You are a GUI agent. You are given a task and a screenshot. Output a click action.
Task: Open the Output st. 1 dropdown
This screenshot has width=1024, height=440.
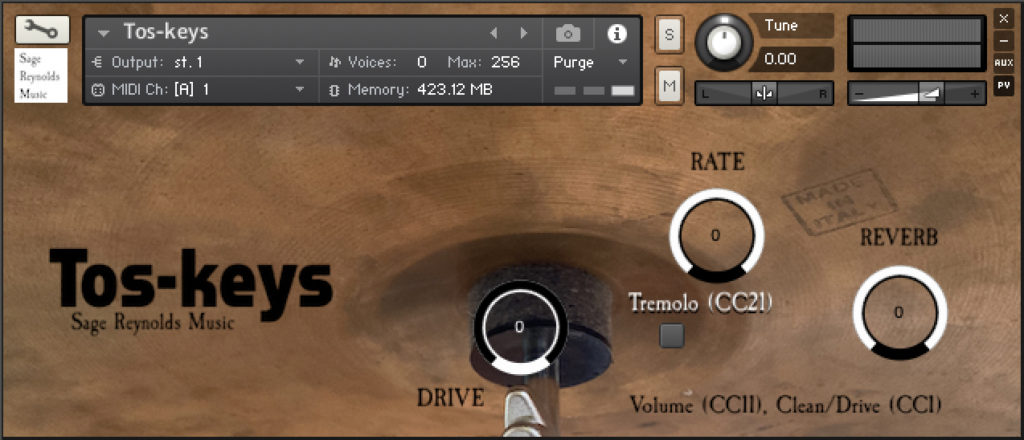(x=199, y=63)
